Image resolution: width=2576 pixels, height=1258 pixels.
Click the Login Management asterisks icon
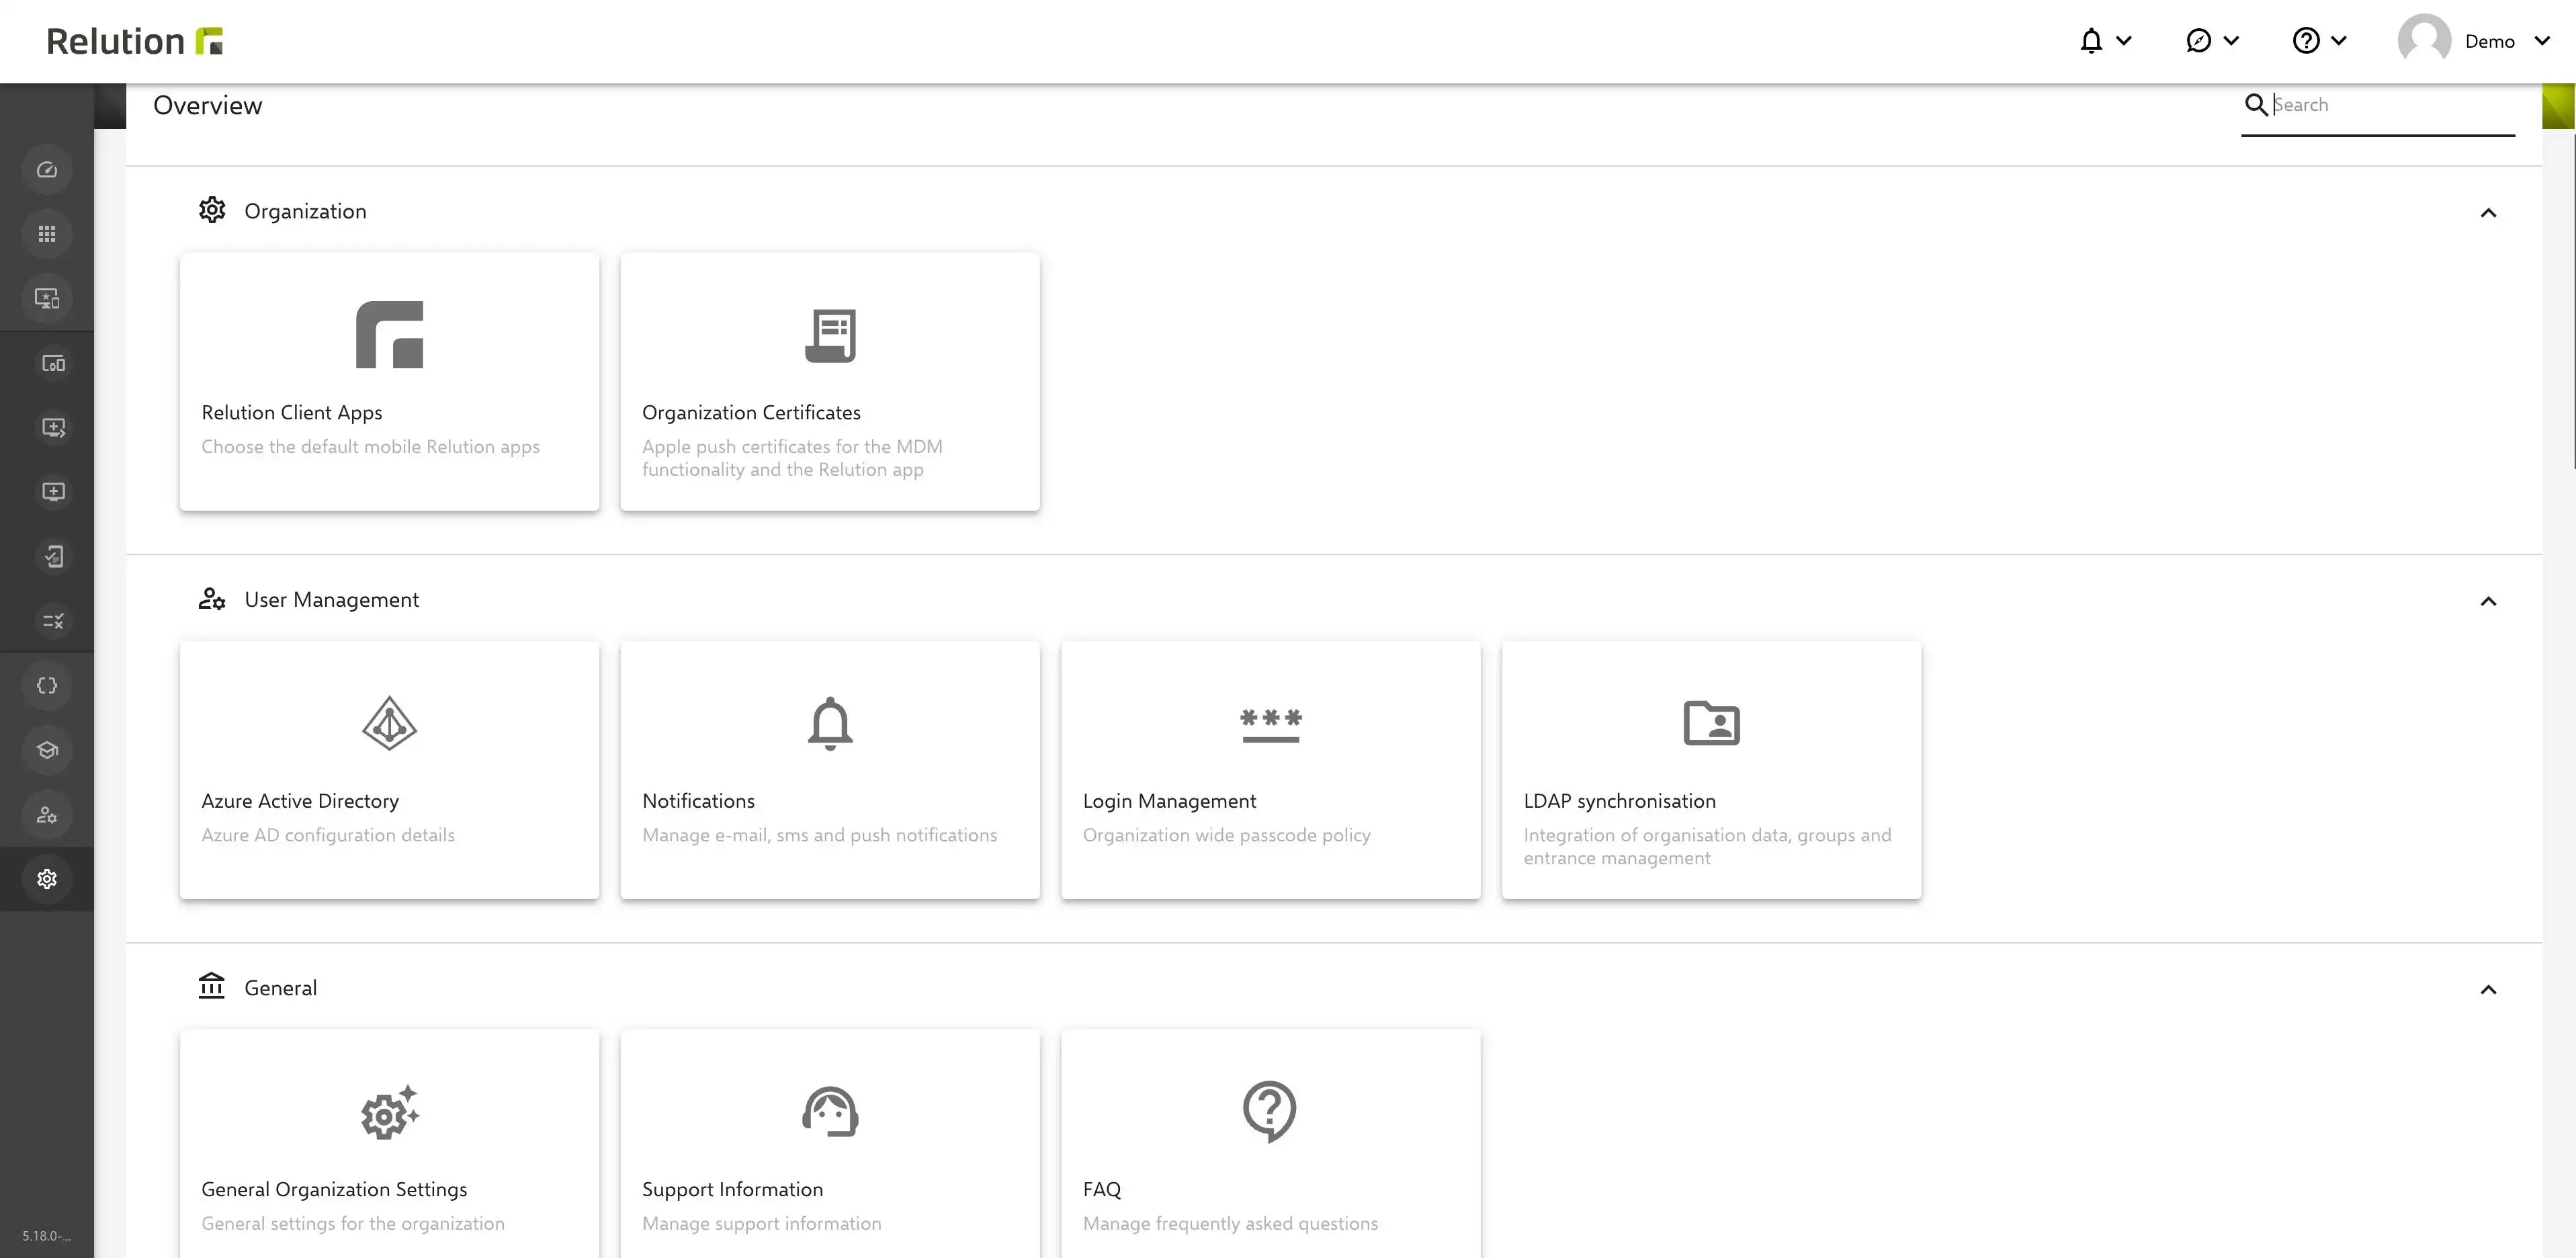click(1271, 725)
